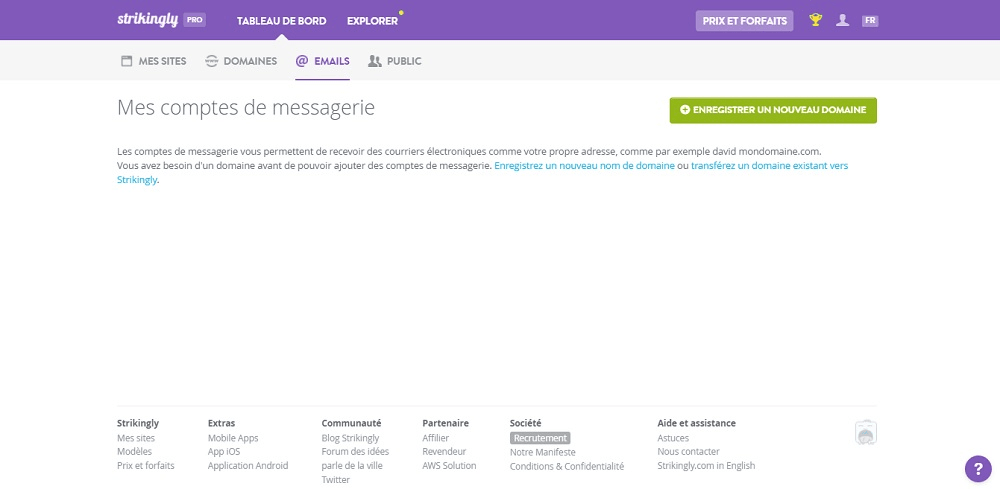Screen dimensions: 1000x489
Task: Open AWS Solution footer link
Action: 449,465
